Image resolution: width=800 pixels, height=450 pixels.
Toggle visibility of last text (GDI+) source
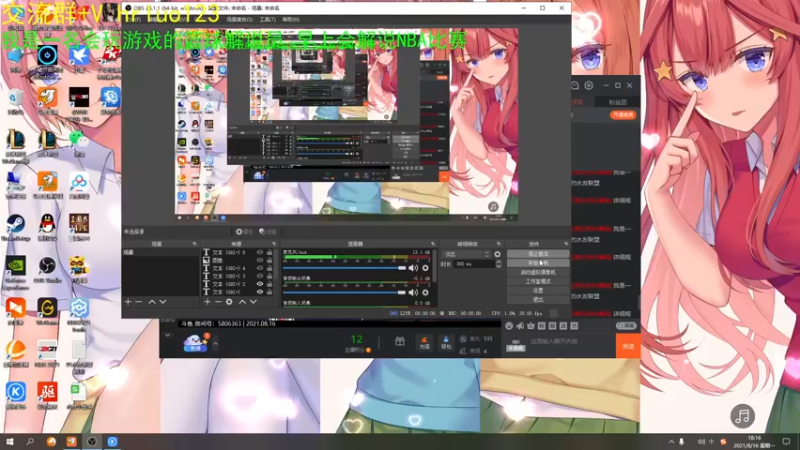260,292
